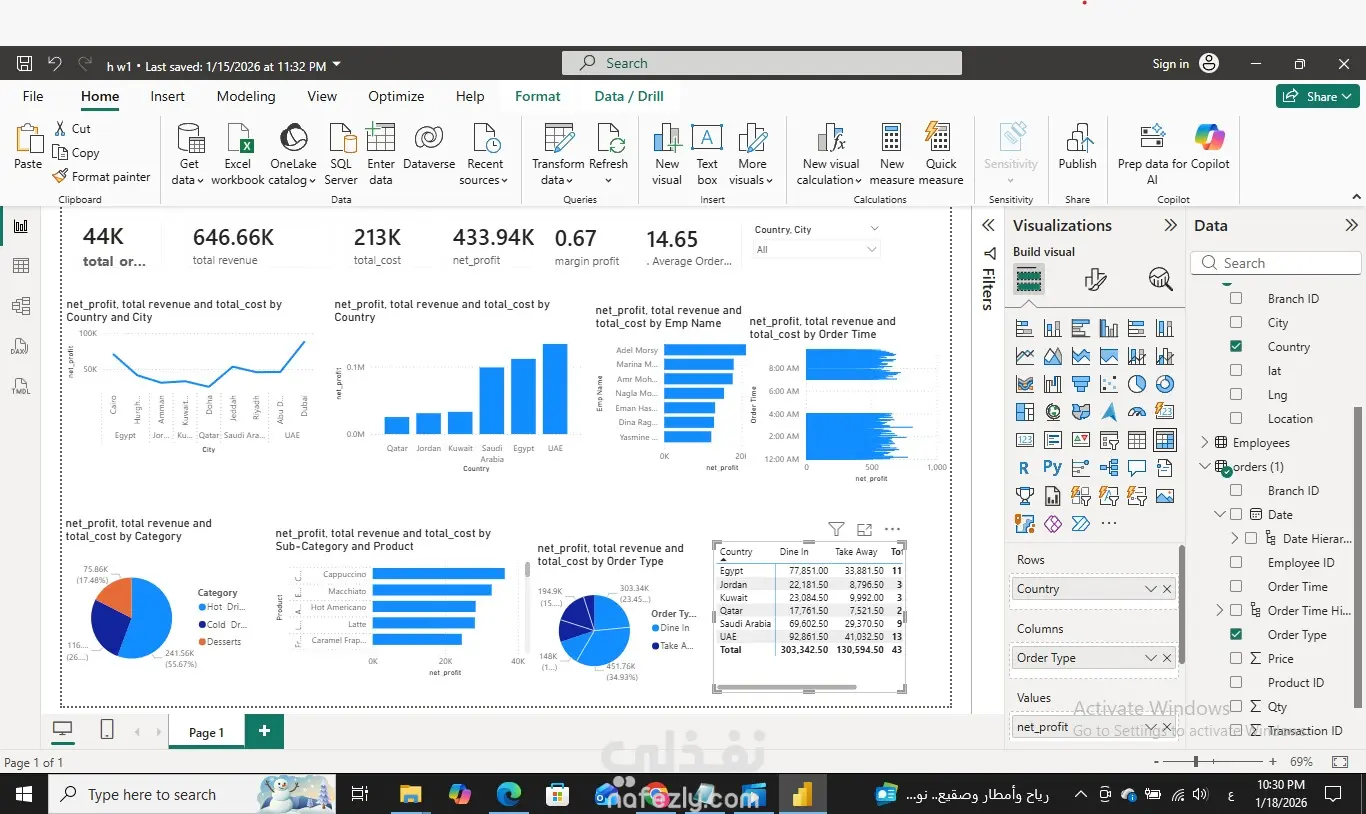Image resolution: width=1366 pixels, height=814 pixels.
Task: Add a new report page
Action: pos(265,732)
